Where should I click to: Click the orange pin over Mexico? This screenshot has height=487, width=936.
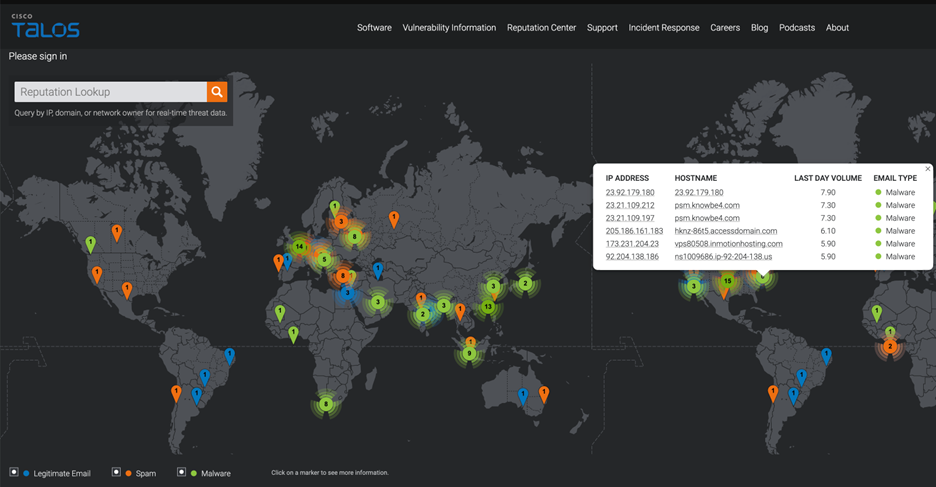point(127,290)
